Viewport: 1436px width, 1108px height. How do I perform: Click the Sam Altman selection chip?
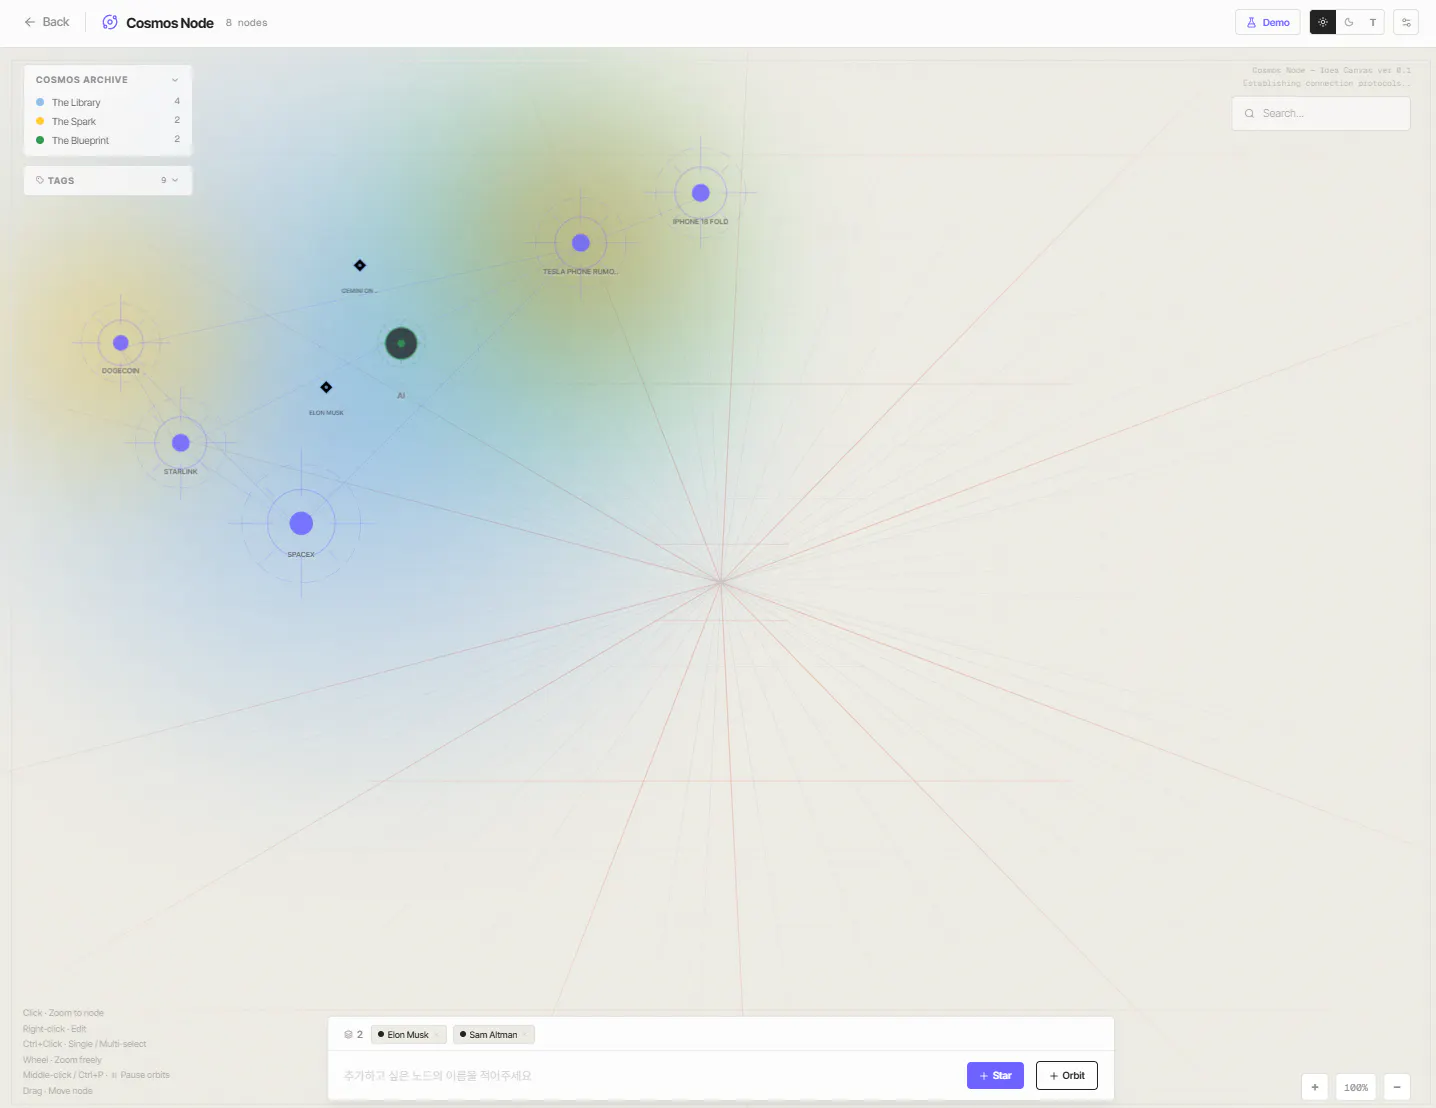494,1035
